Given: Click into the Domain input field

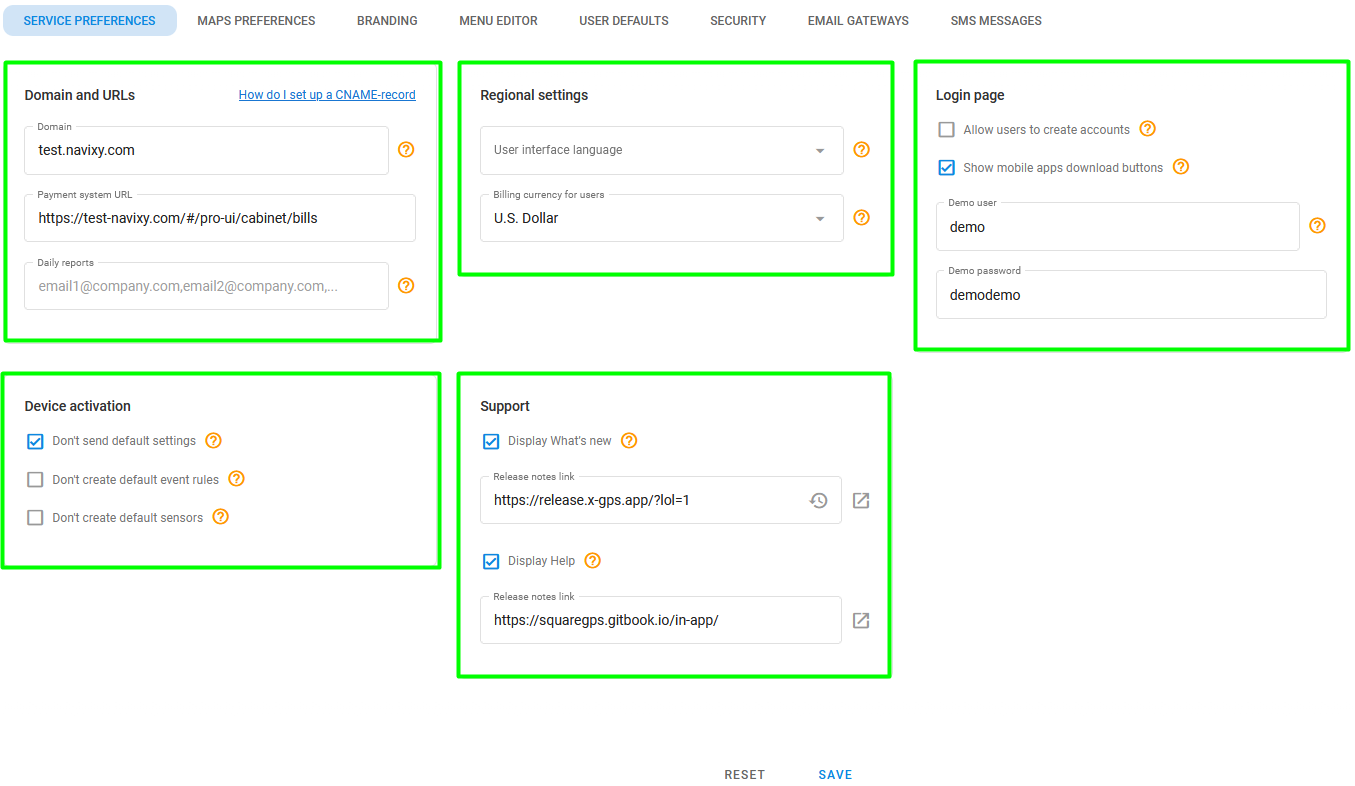Looking at the screenshot, I should 206,150.
